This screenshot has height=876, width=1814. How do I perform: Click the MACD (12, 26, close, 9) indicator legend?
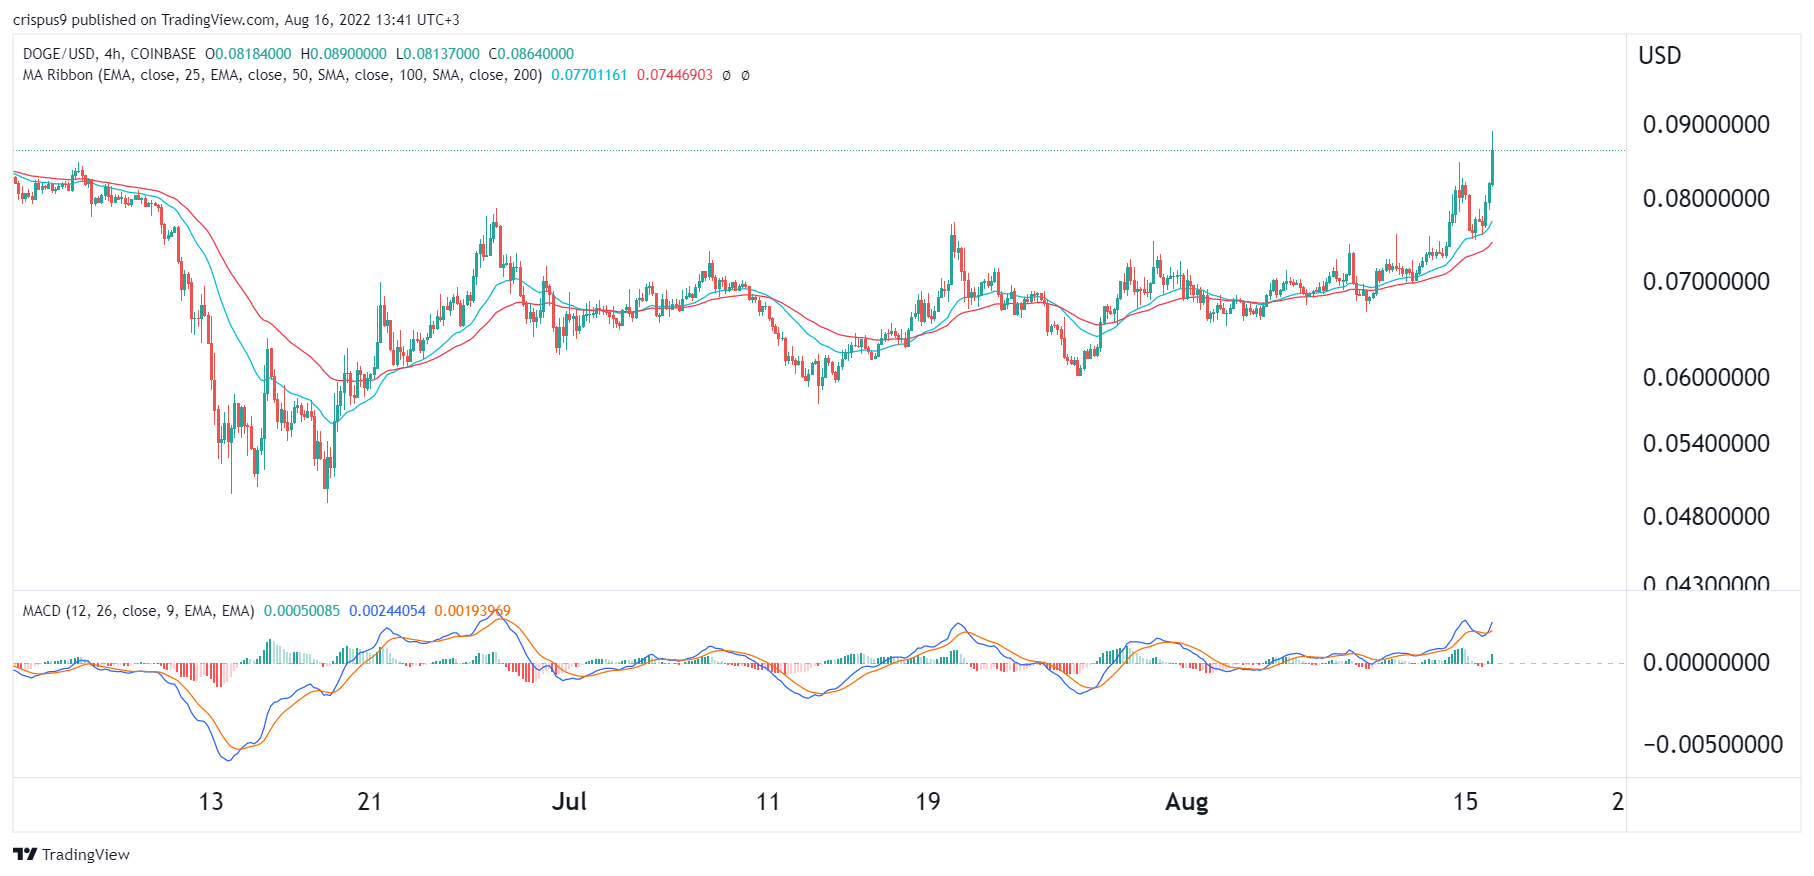138,611
